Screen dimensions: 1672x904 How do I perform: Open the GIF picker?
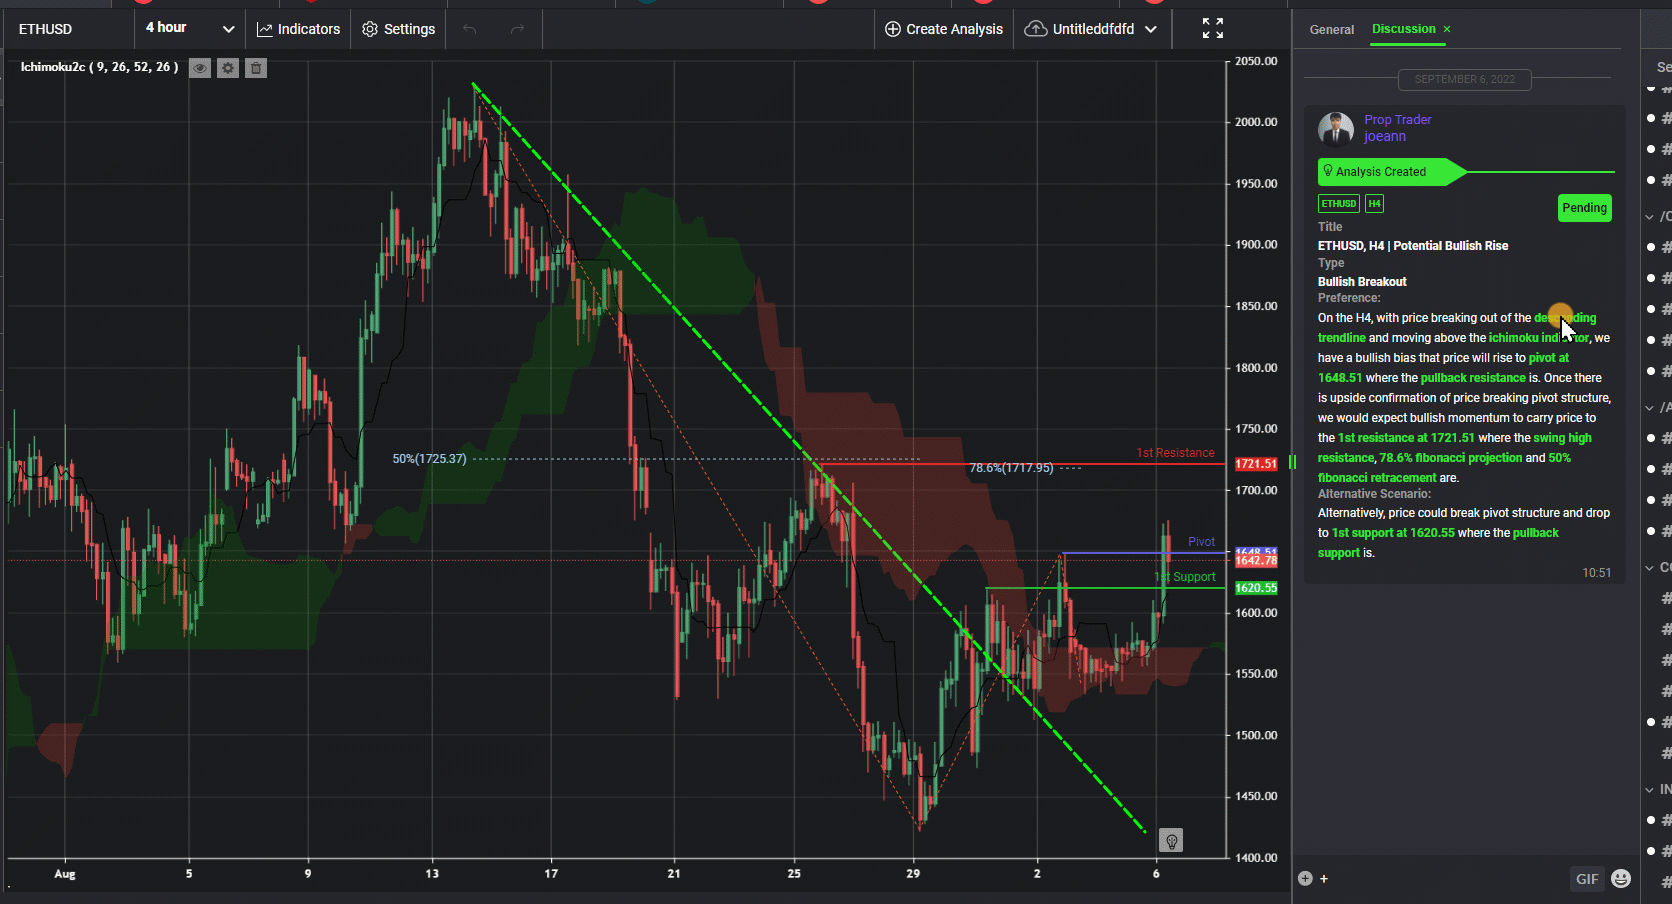pyautogui.click(x=1587, y=879)
